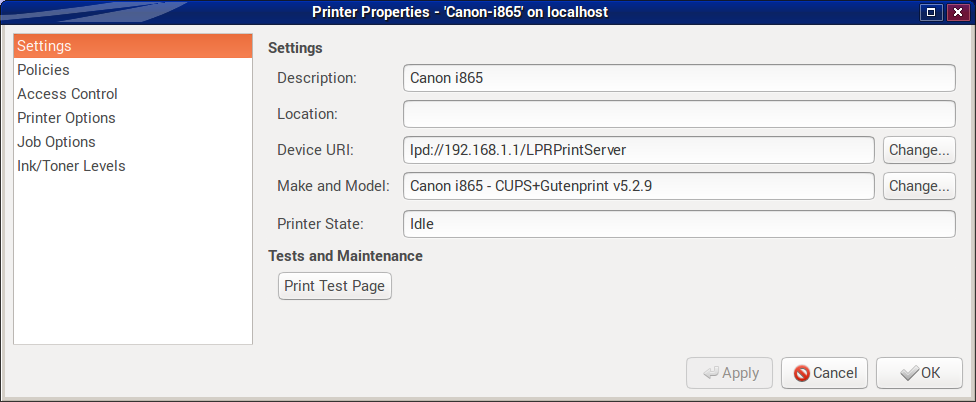Click the Make and Model text field
Screen dimensions: 976x402
coord(639,186)
